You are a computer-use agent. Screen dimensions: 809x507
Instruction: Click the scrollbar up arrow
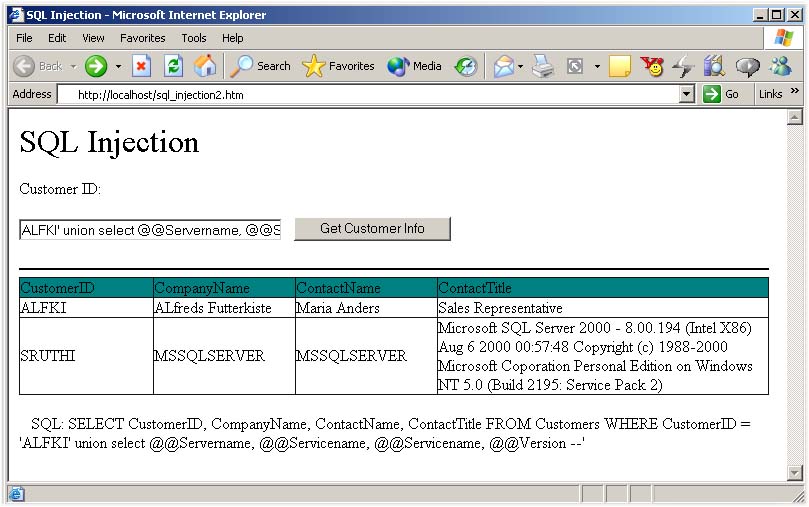pos(795,117)
